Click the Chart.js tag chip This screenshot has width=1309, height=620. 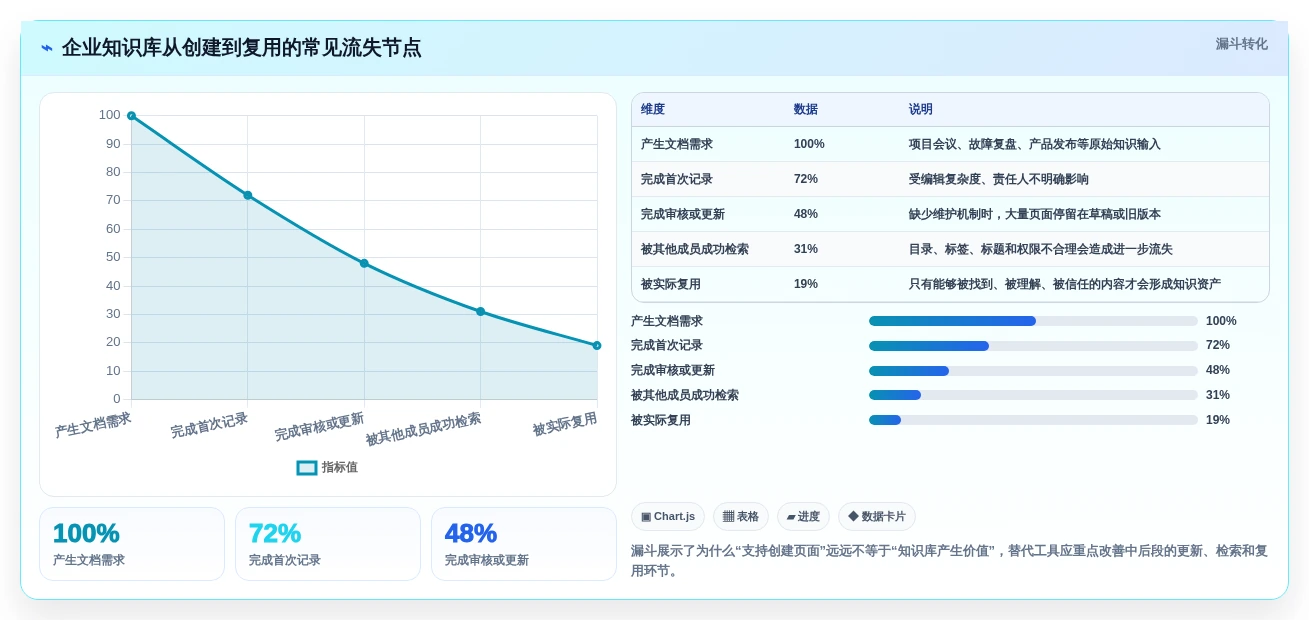[668, 516]
